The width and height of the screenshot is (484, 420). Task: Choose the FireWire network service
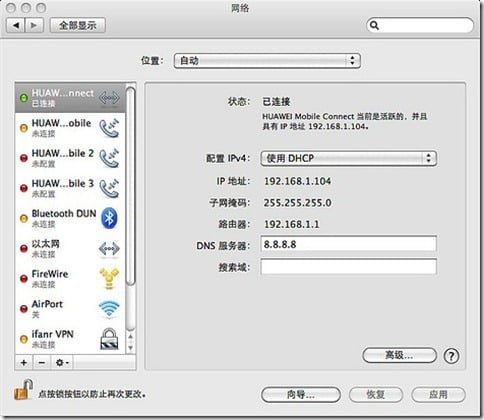click(x=70, y=278)
